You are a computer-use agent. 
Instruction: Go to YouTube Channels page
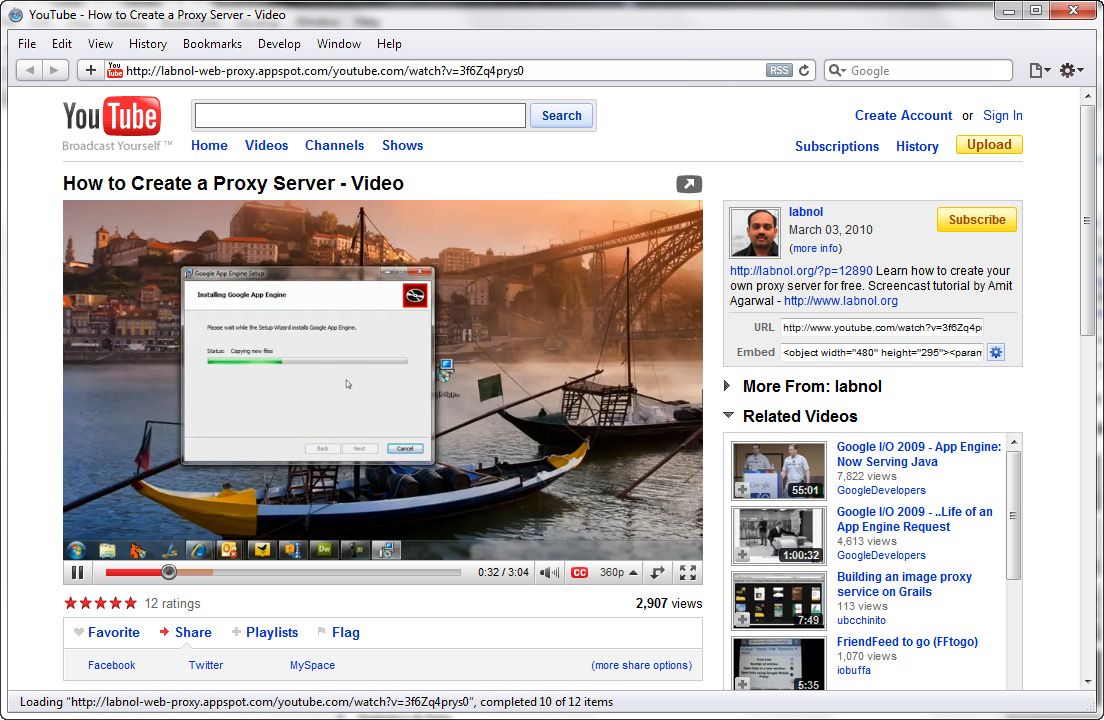click(x=334, y=146)
